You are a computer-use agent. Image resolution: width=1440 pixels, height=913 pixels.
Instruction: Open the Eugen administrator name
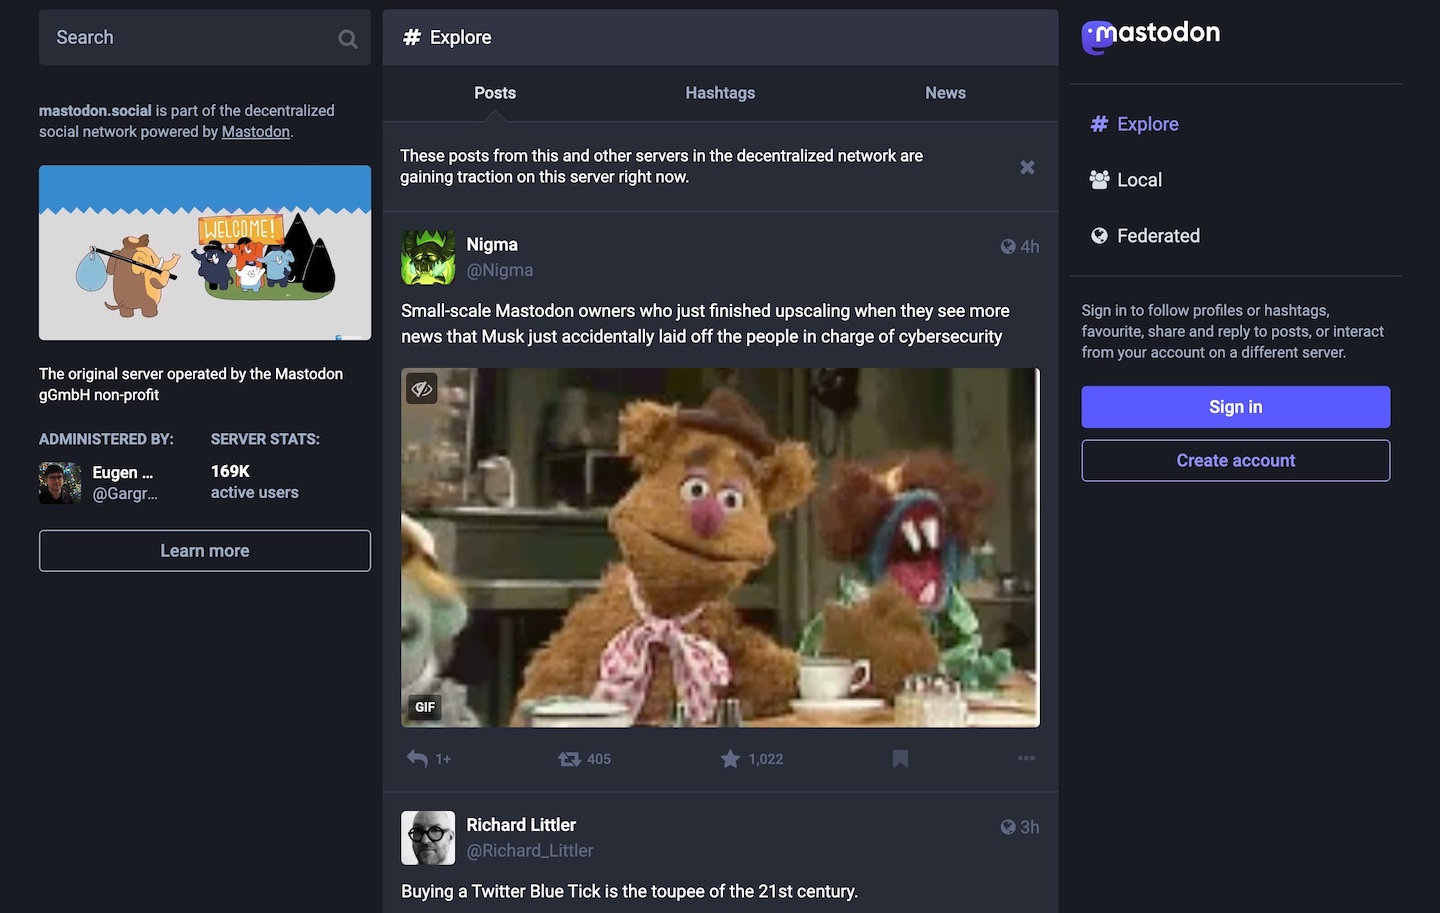coord(123,473)
